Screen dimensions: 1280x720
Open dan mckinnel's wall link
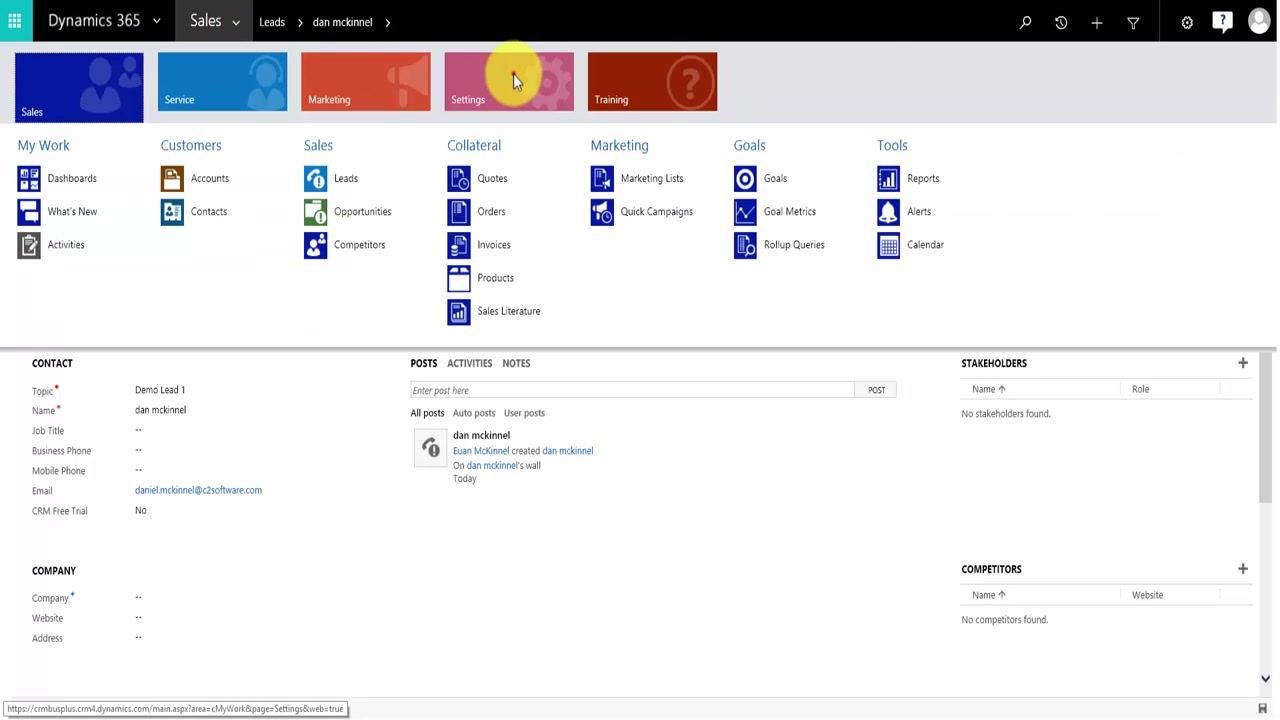coord(491,465)
